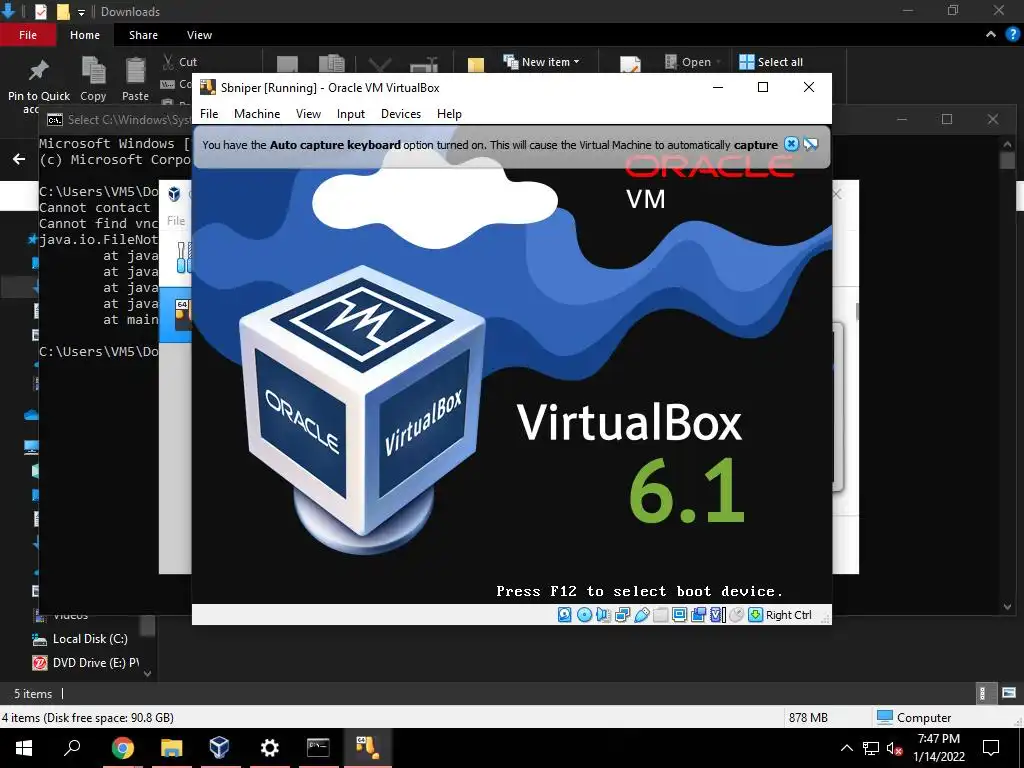
Task: Open taskbar Search
Action: [72, 748]
